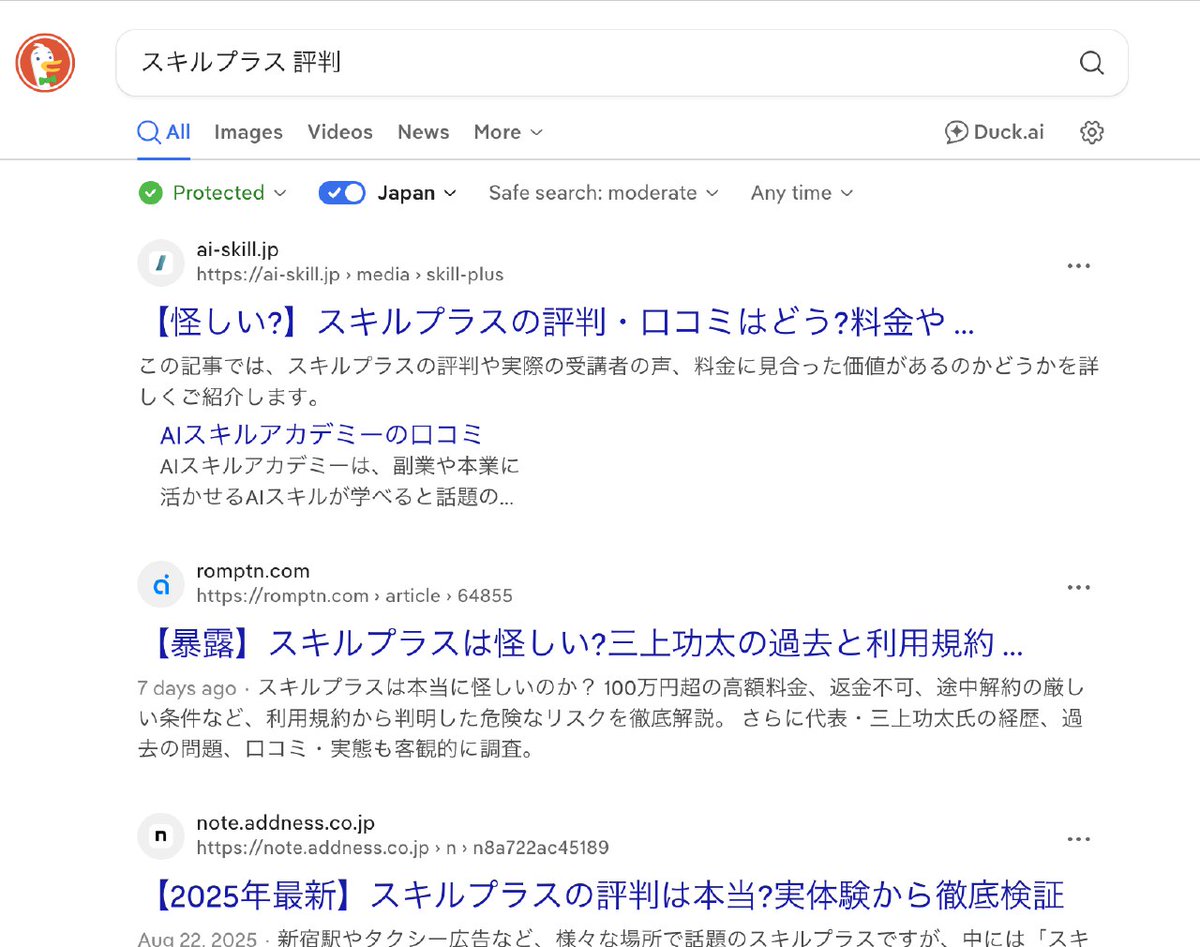This screenshot has height=947, width=1200.
Task: Switch to the Images tab
Action: 248,131
